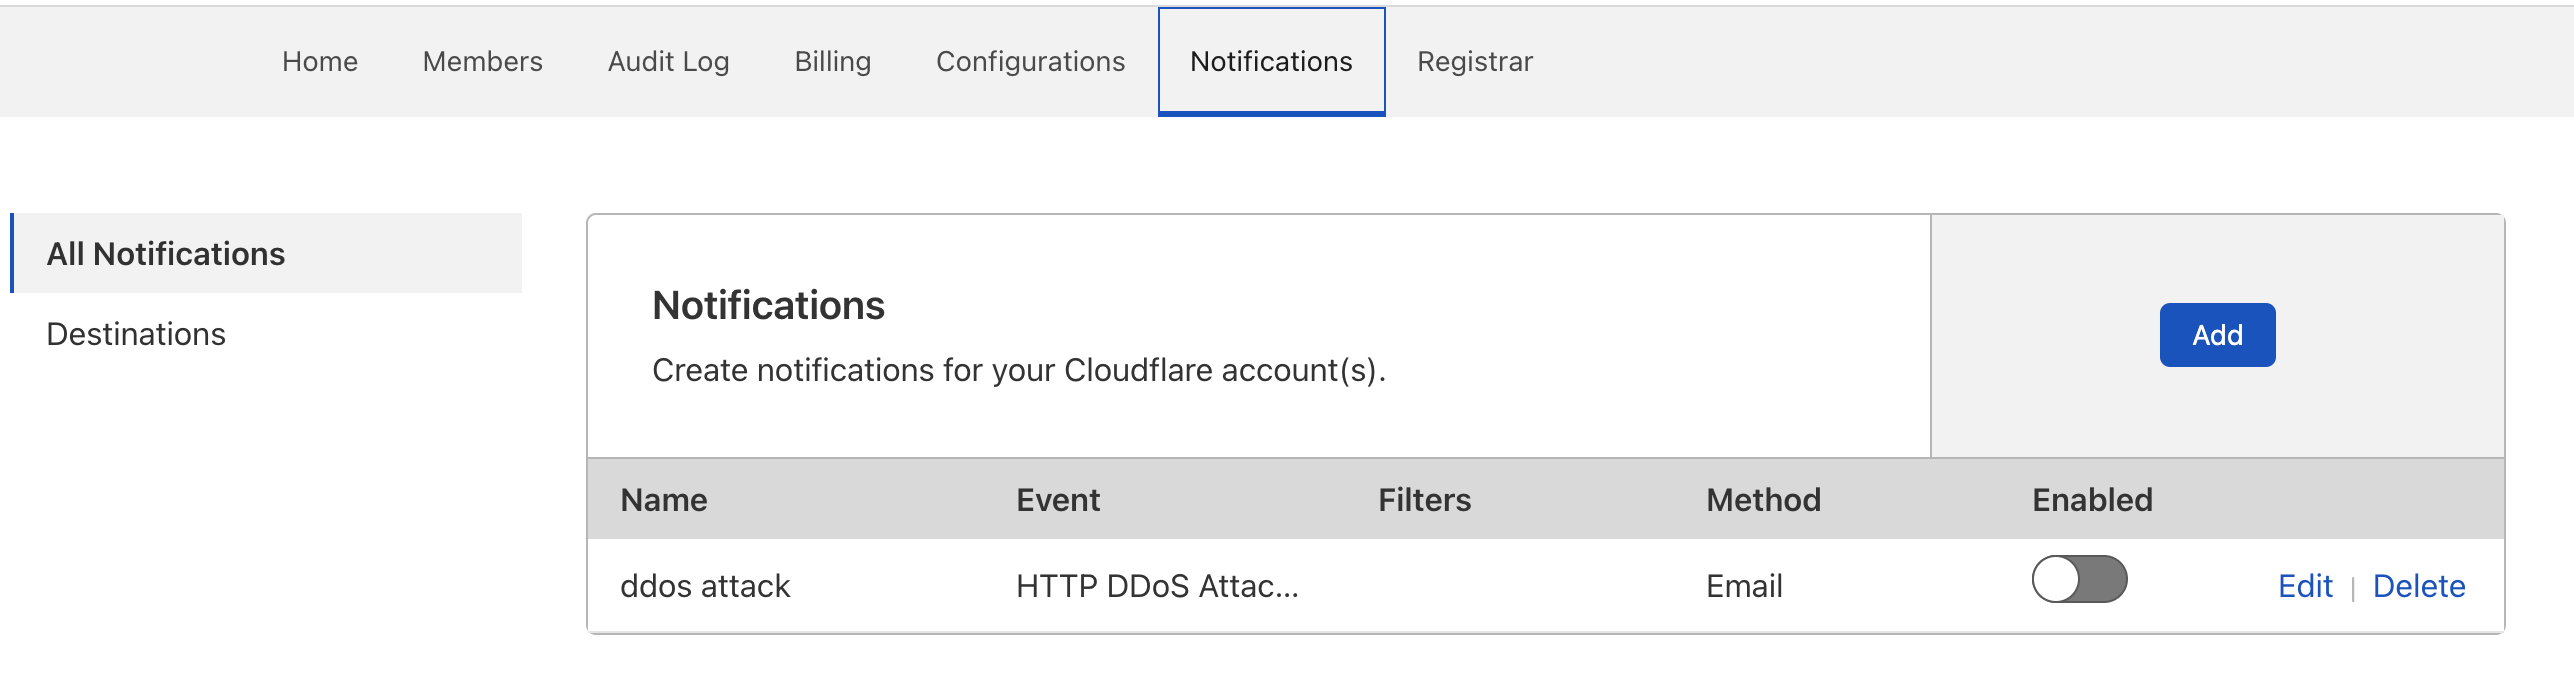2574x688 pixels.
Task: Delete the ddos attack notification
Action: point(2419,586)
